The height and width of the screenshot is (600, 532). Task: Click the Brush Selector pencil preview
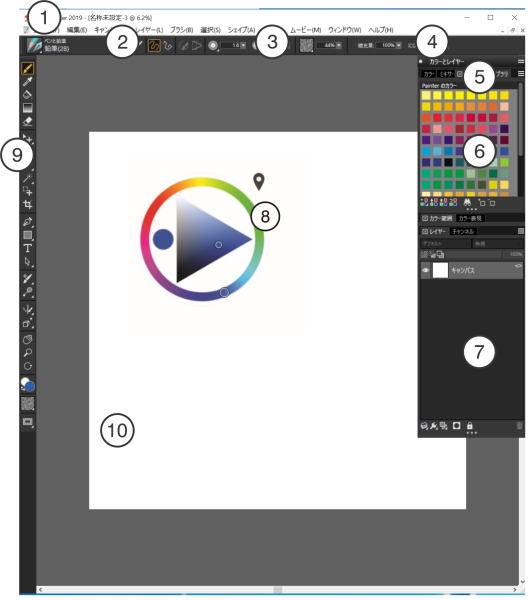(x=34, y=45)
